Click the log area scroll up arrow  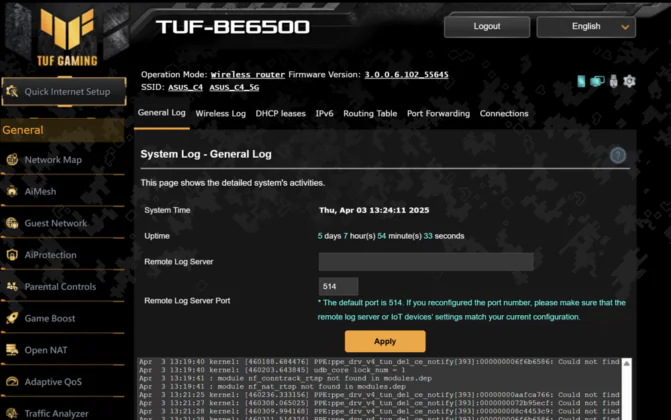click(626, 363)
